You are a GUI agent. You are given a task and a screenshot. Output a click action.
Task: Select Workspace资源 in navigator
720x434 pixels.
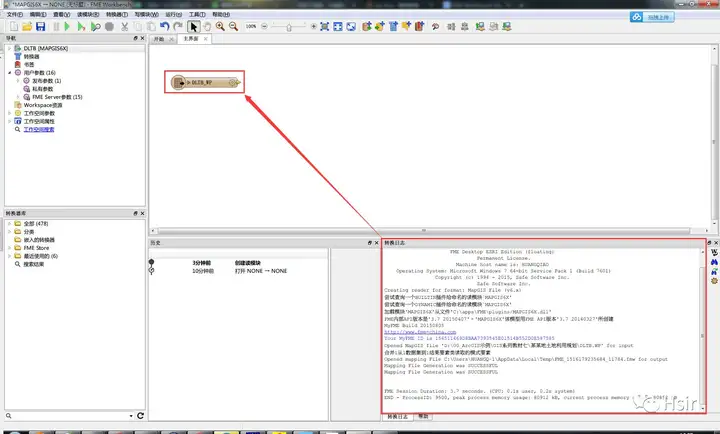pyautogui.click(x=43, y=105)
